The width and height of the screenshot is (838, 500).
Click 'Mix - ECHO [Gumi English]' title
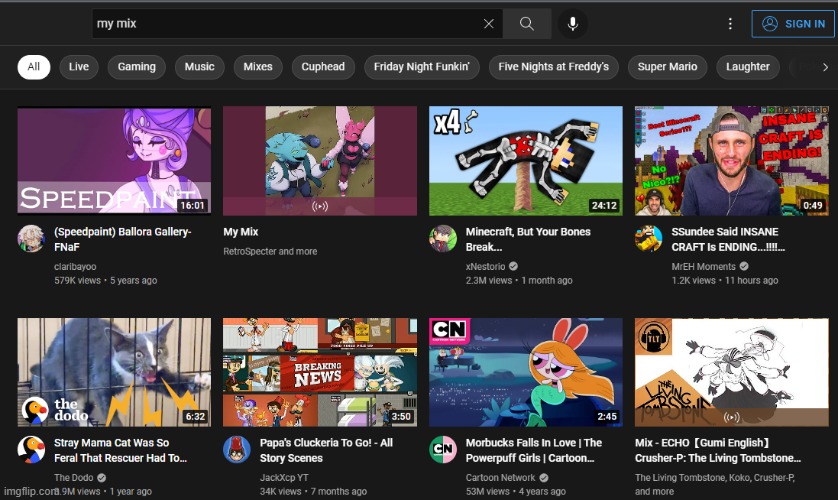point(718,450)
